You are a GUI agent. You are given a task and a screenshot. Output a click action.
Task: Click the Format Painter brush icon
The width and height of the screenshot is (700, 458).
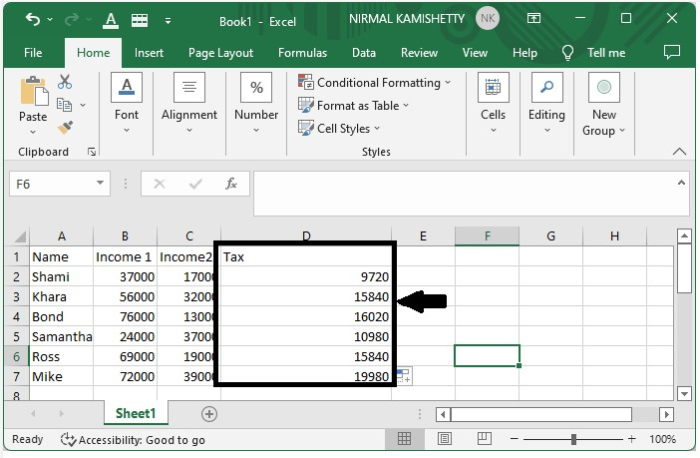65,128
